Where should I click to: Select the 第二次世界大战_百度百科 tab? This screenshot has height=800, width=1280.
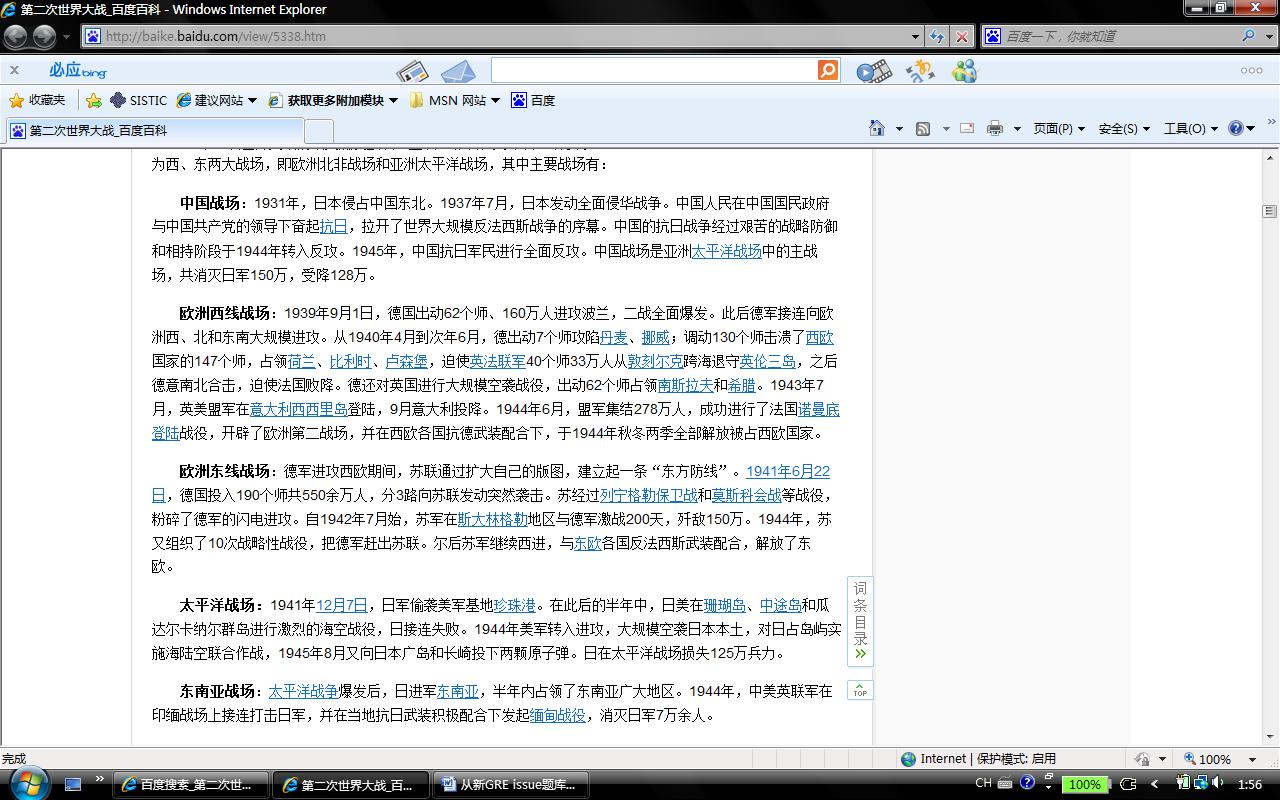[x=154, y=130]
